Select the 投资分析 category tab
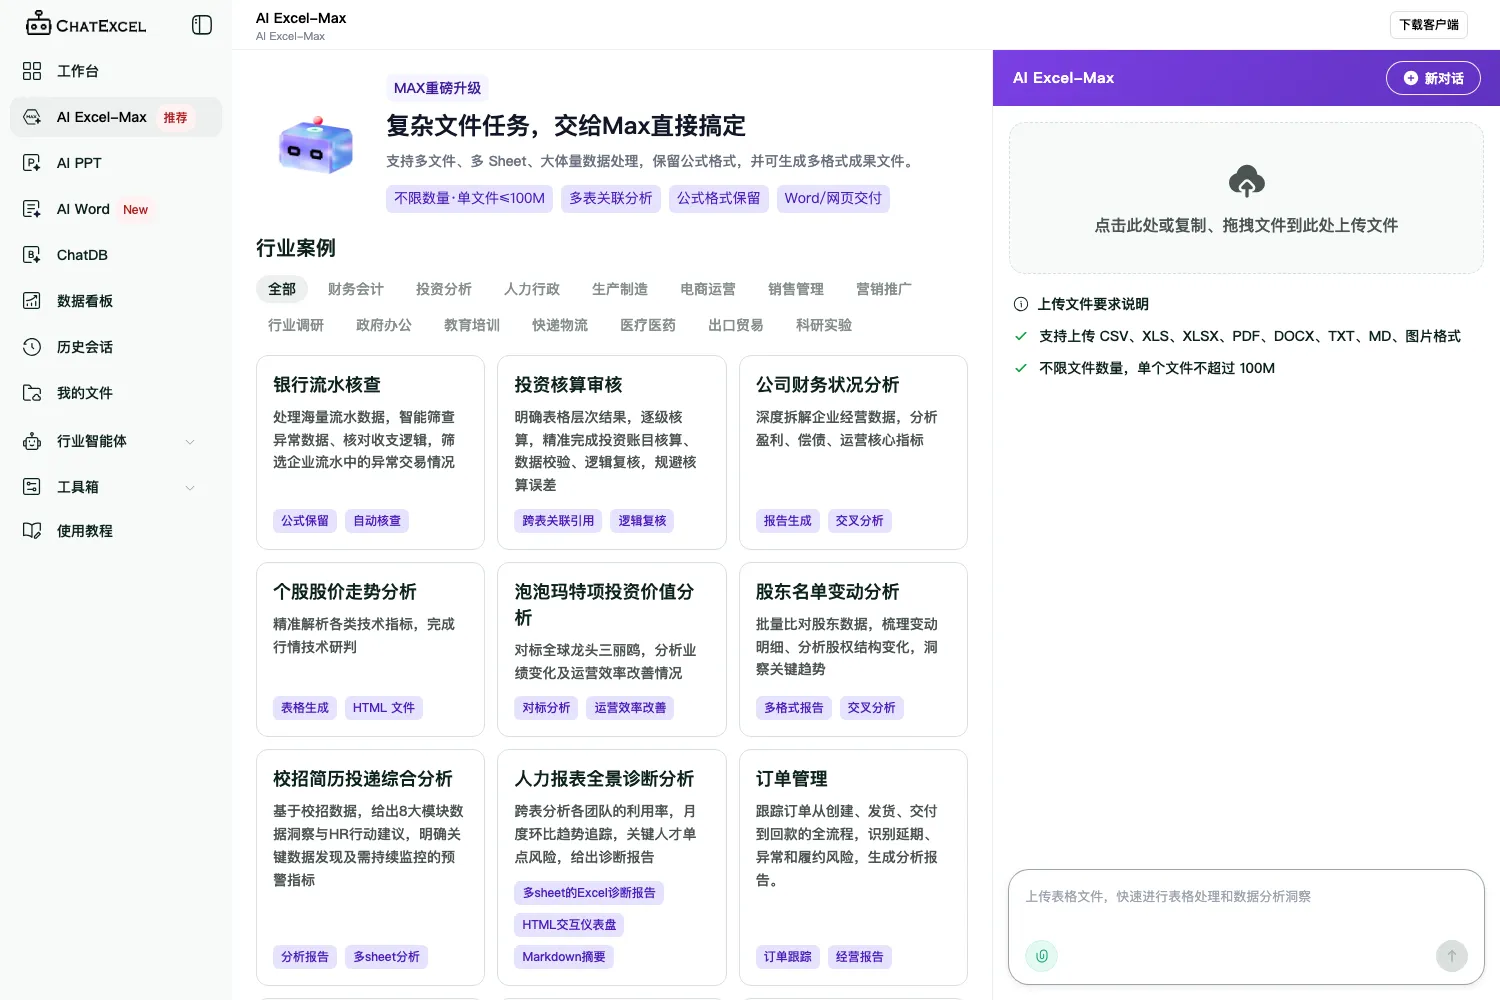The image size is (1500, 1000). coord(444,289)
